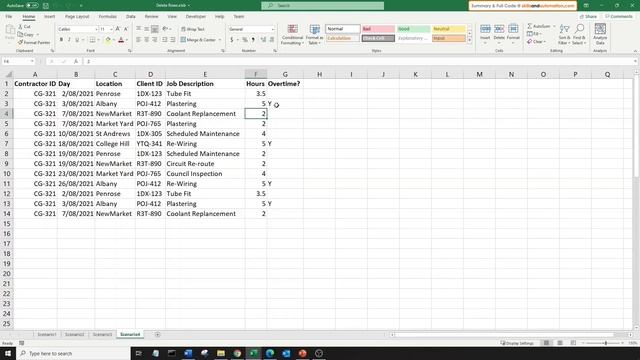Screen dimensions: 640x360
Task: Open the font name dropdown
Action: click(97, 29)
